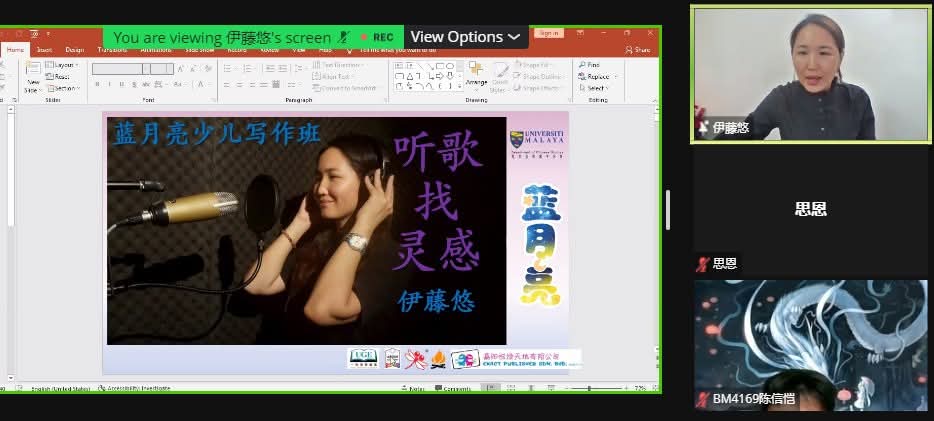This screenshot has width=934, height=421.
Task: Open the Home ribbon tab
Action: 15,50
